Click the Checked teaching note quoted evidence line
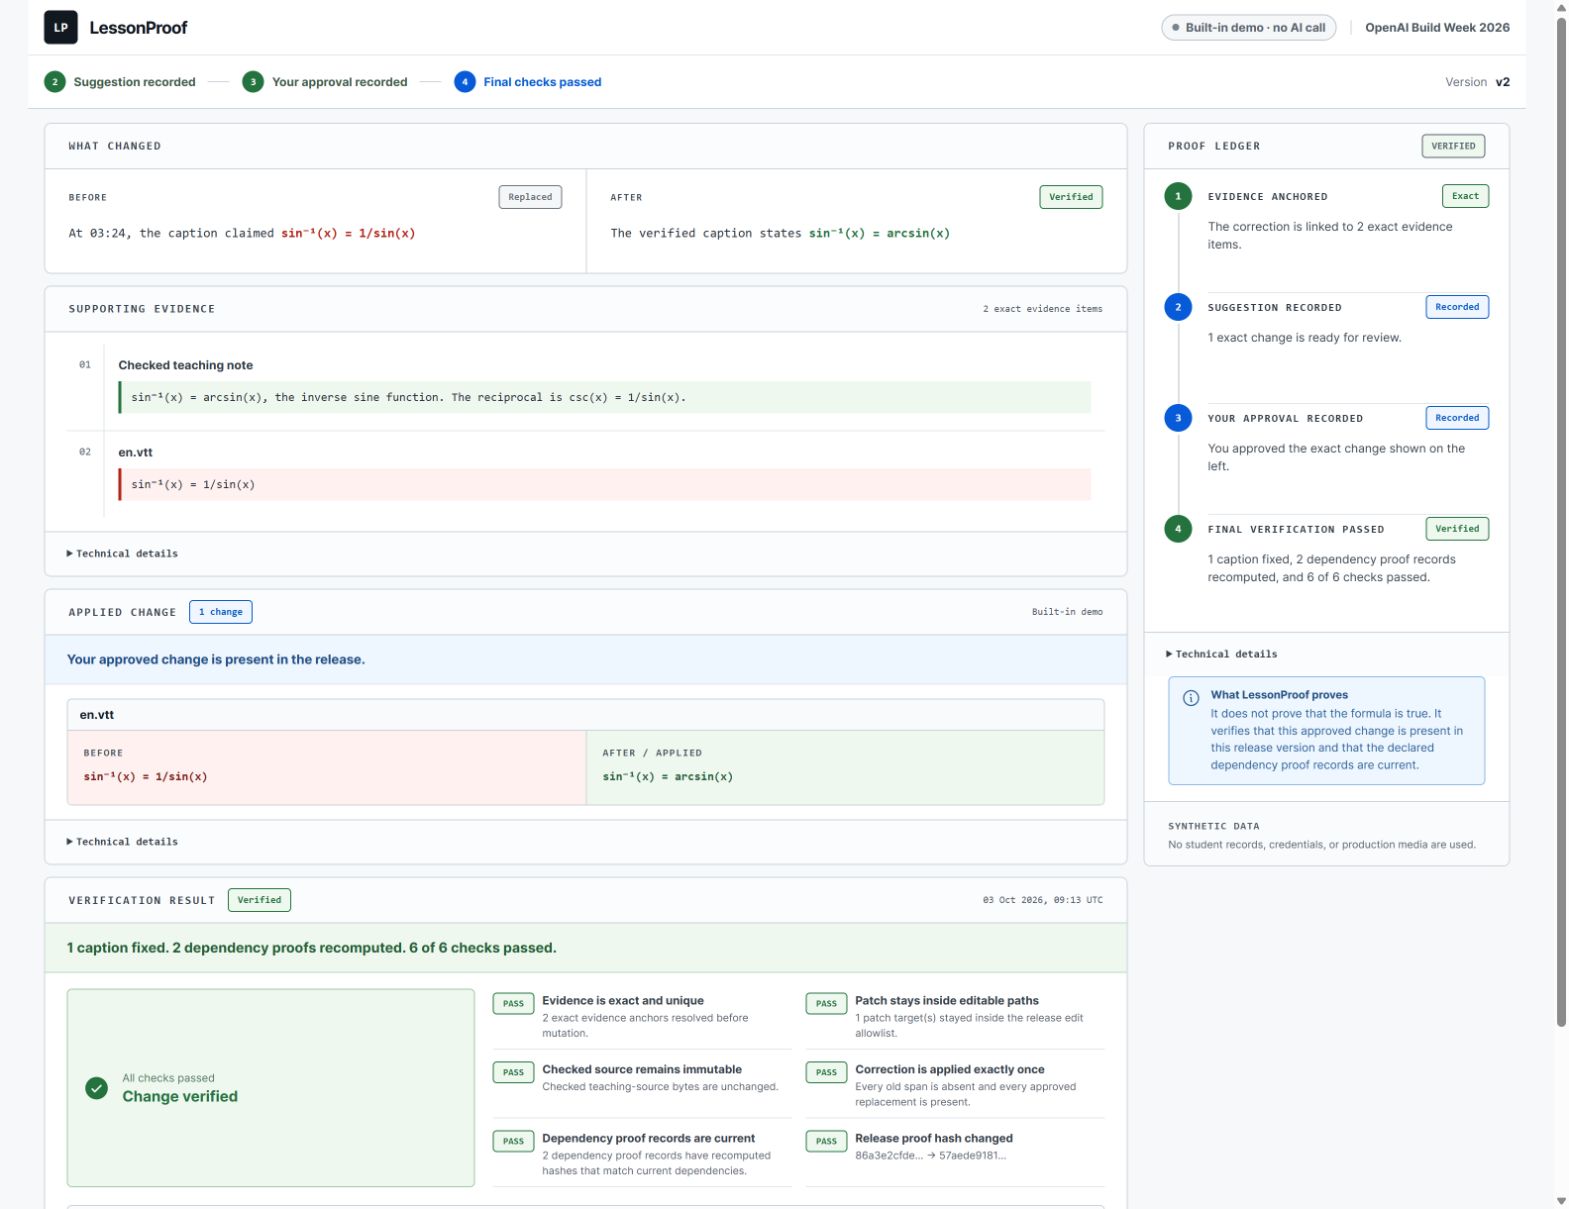The image size is (1569, 1209). pos(605,398)
